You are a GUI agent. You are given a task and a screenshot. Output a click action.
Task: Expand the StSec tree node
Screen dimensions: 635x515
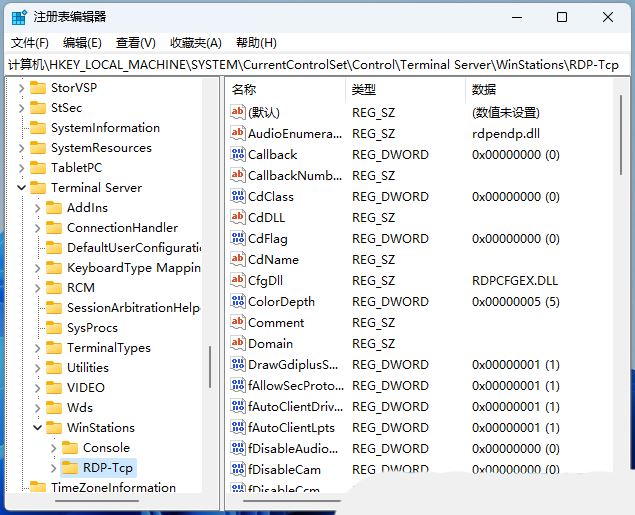click(x=21, y=108)
